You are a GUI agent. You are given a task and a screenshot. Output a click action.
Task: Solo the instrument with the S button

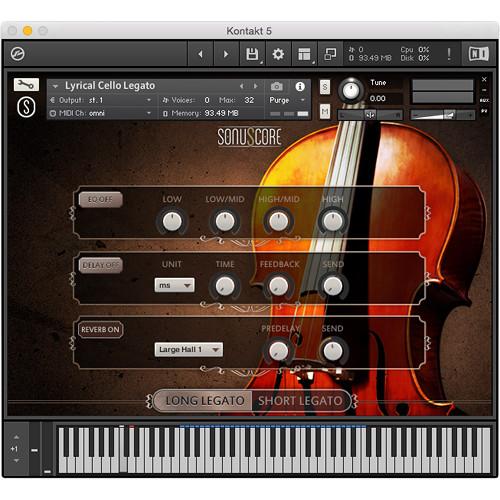(x=325, y=87)
